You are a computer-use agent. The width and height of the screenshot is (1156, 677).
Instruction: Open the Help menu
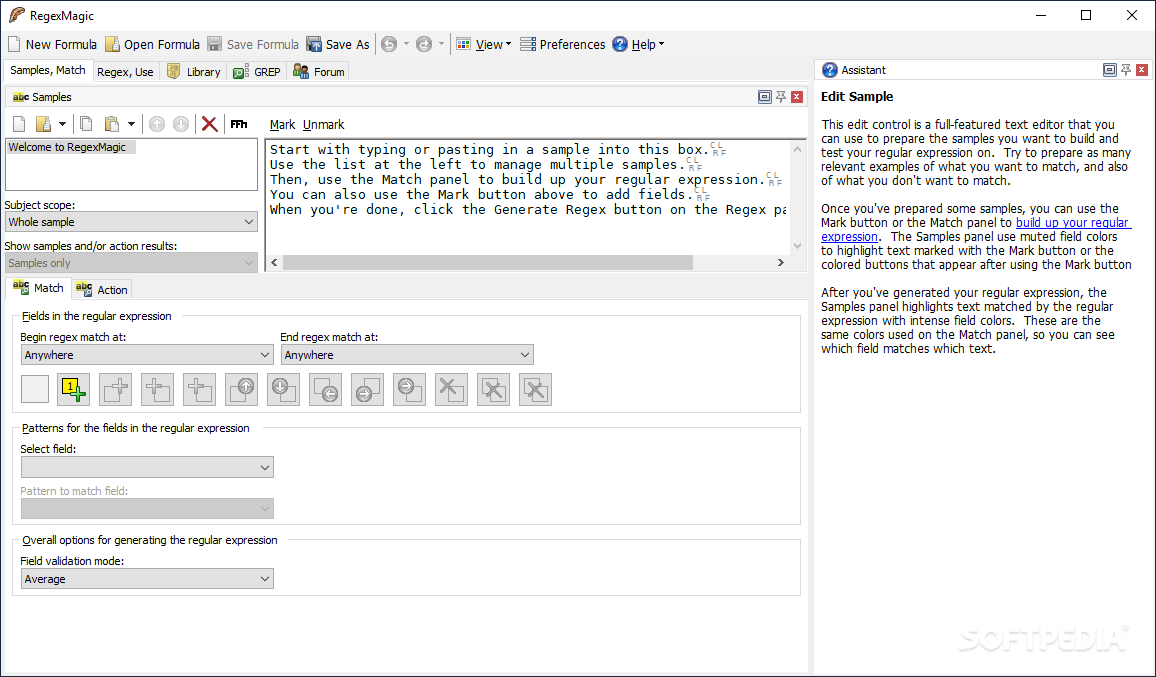pyautogui.click(x=638, y=44)
